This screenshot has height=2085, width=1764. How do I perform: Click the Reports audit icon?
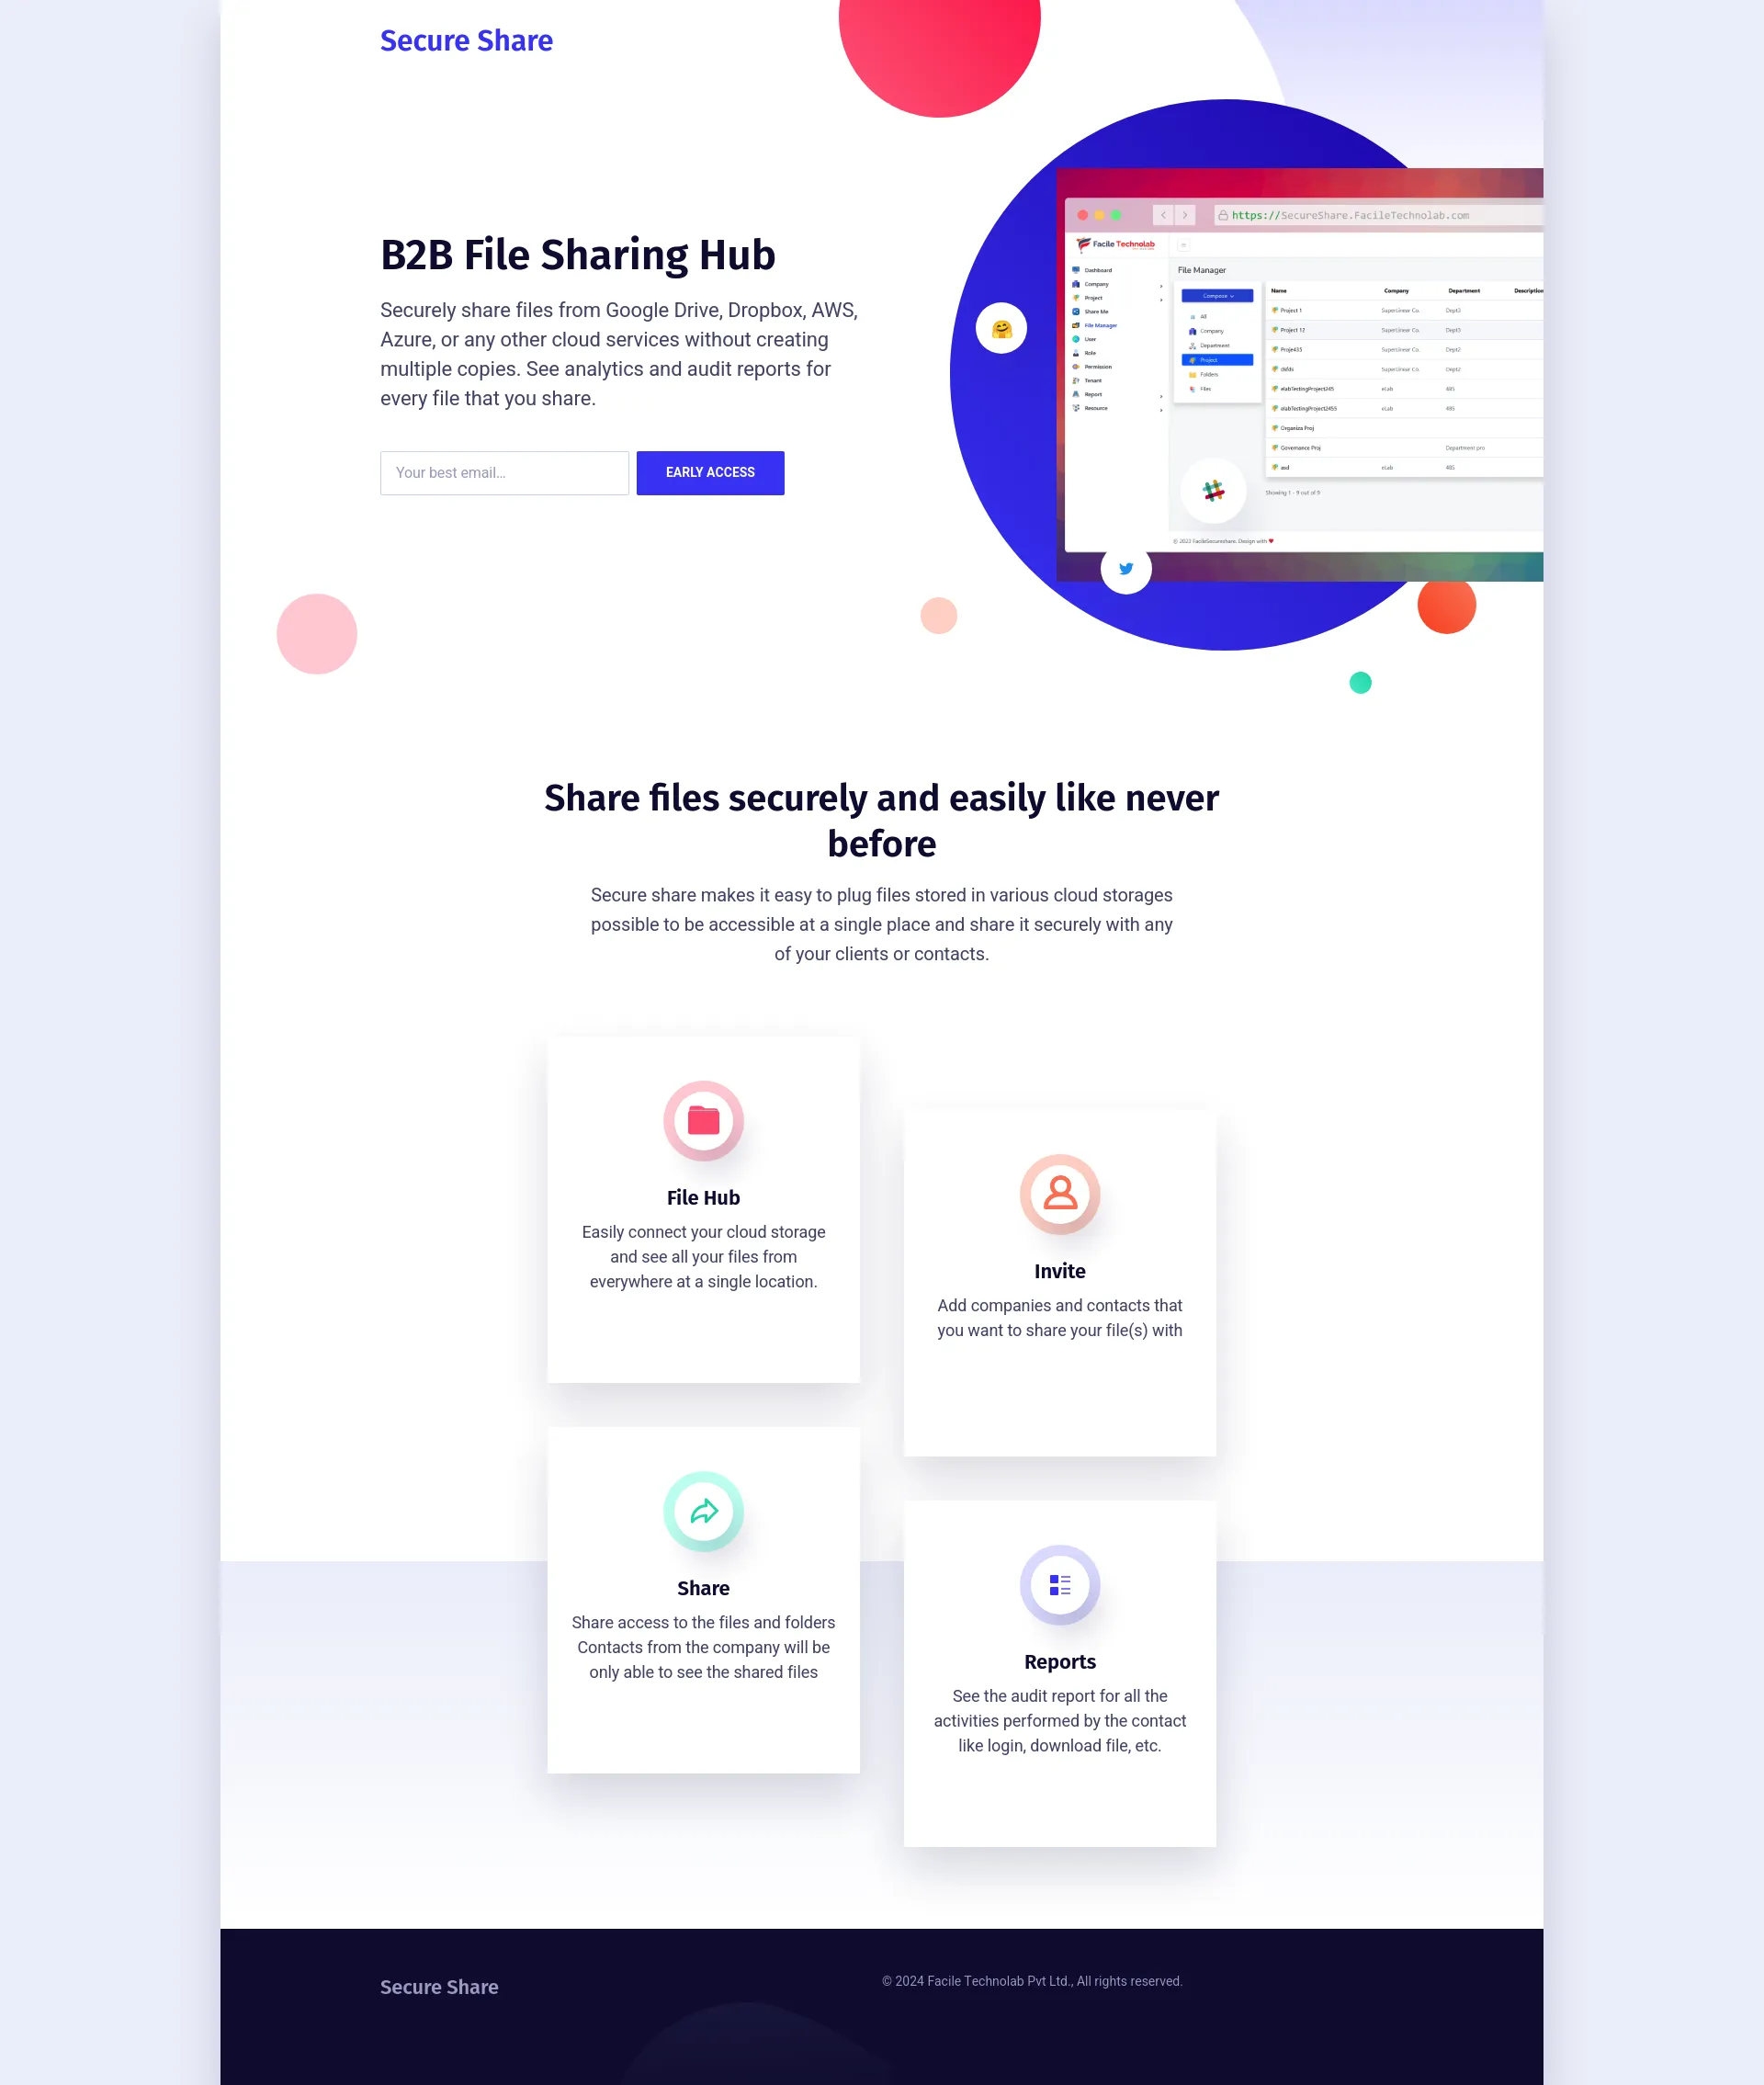[x=1058, y=1584]
